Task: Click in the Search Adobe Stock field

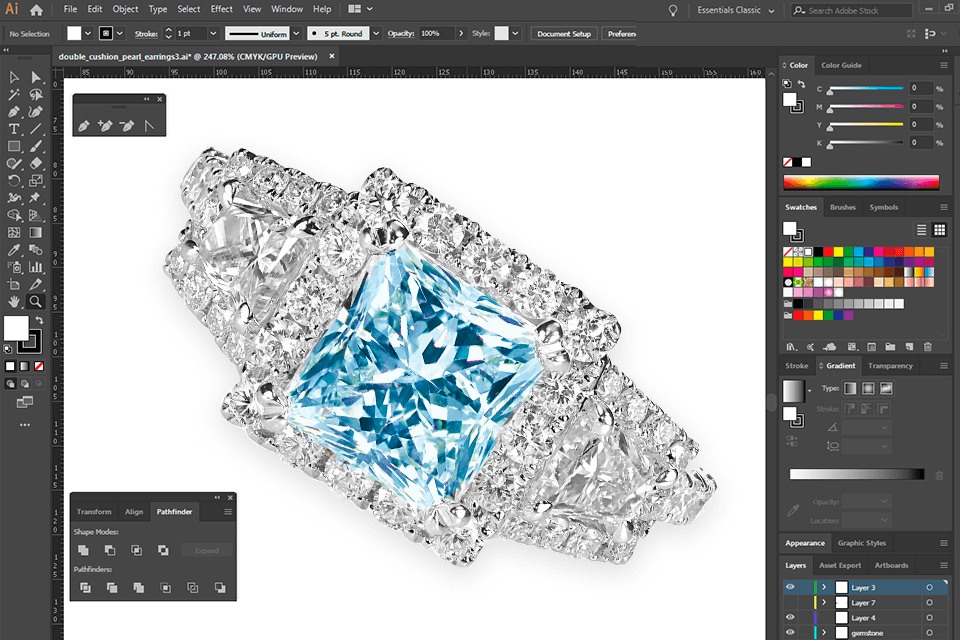Action: pyautogui.click(x=852, y=10)
